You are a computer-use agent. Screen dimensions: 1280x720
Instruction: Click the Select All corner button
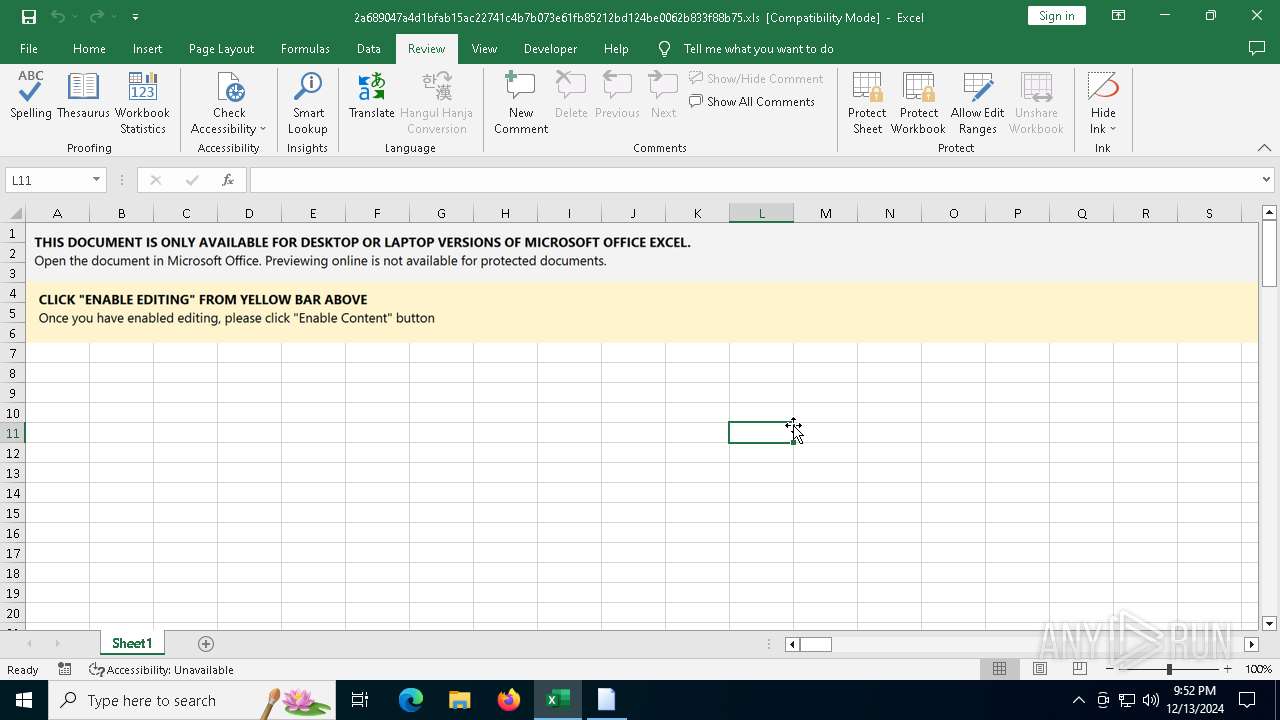(x=15, y=213)
